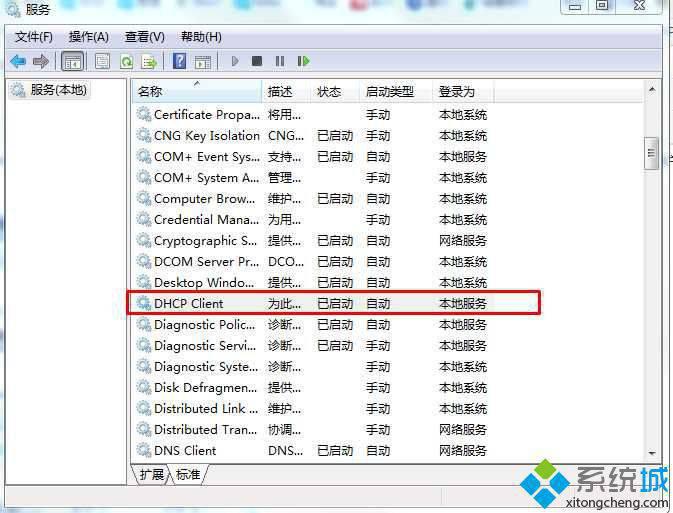Click the gear icon of Cryptographic S...
The image size is (673, 513).
(143, 240)
